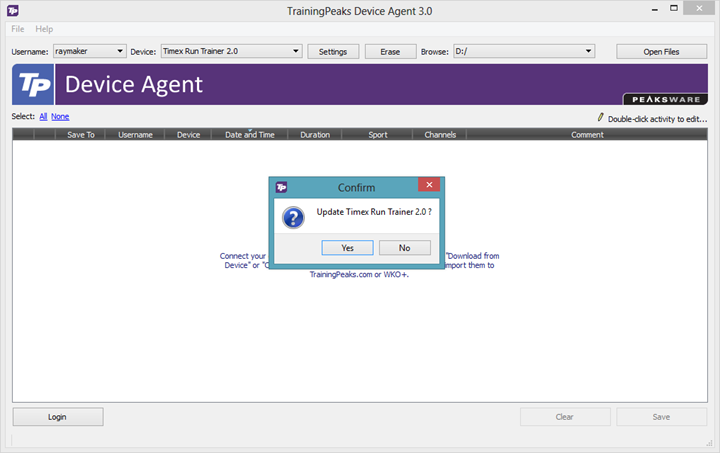Select All activities link
Image resolution: width=720 pixels, height=453 pixels.
43,117
